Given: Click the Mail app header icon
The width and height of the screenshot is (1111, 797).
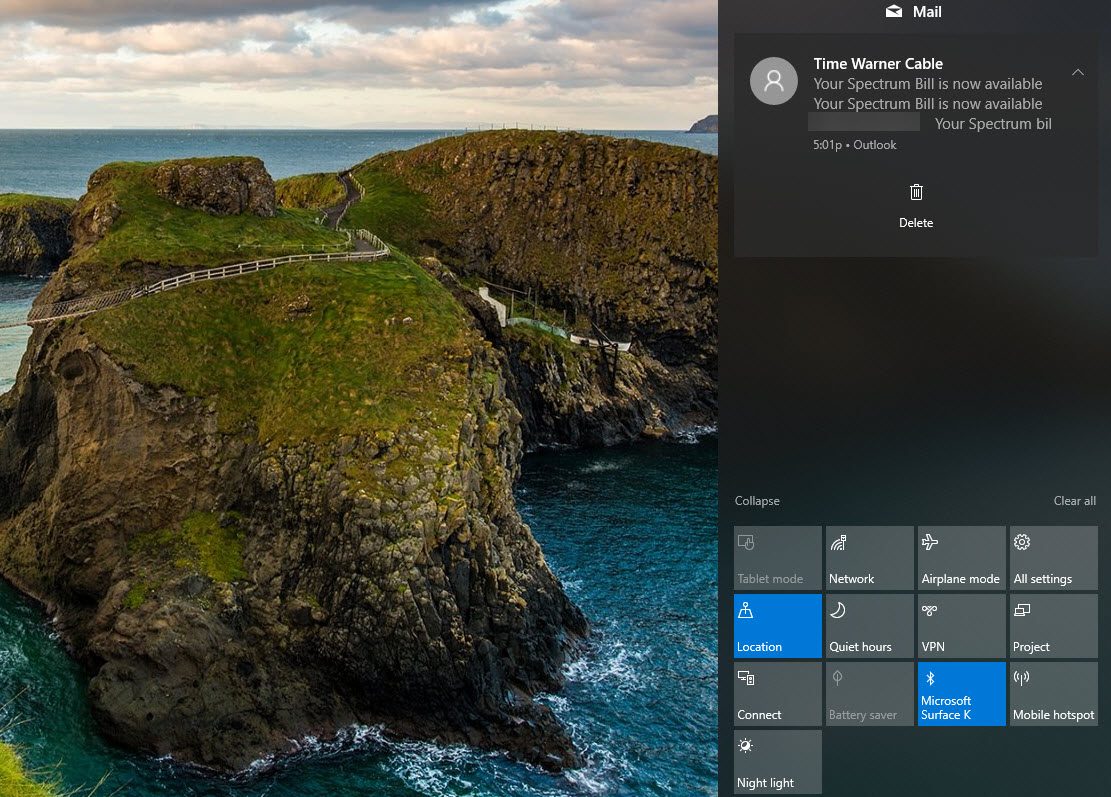Looking at the screenshot, I should 893,11.
